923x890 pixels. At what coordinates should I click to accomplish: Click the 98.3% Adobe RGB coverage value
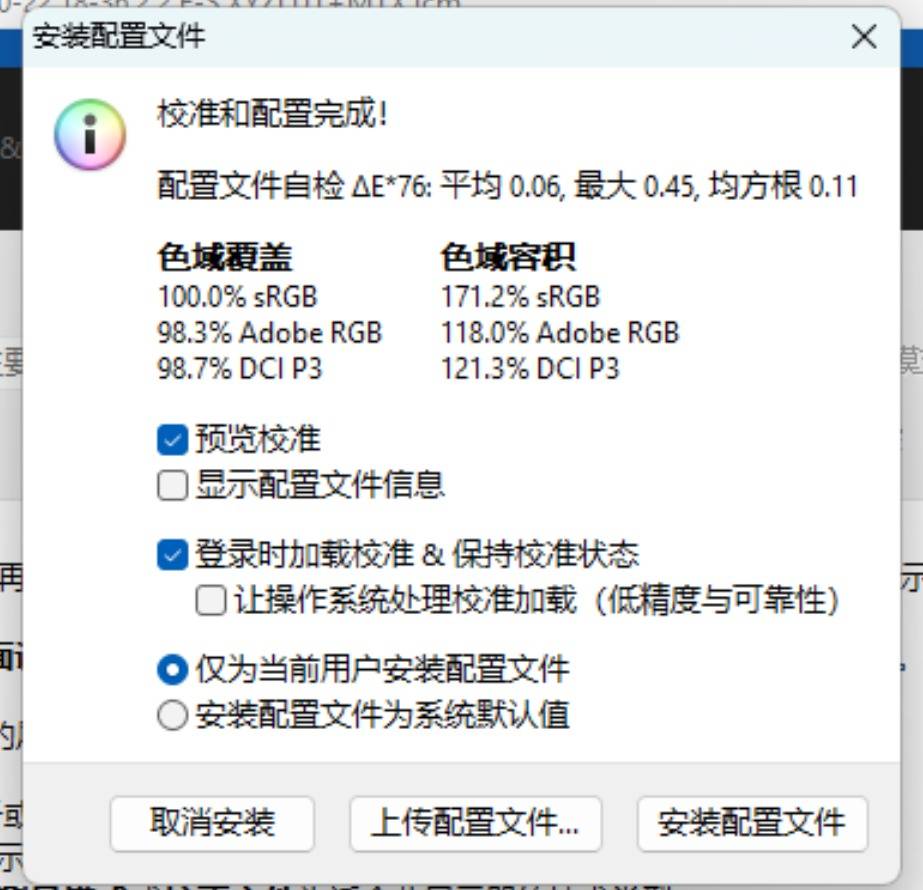click(x=270, y=333)
